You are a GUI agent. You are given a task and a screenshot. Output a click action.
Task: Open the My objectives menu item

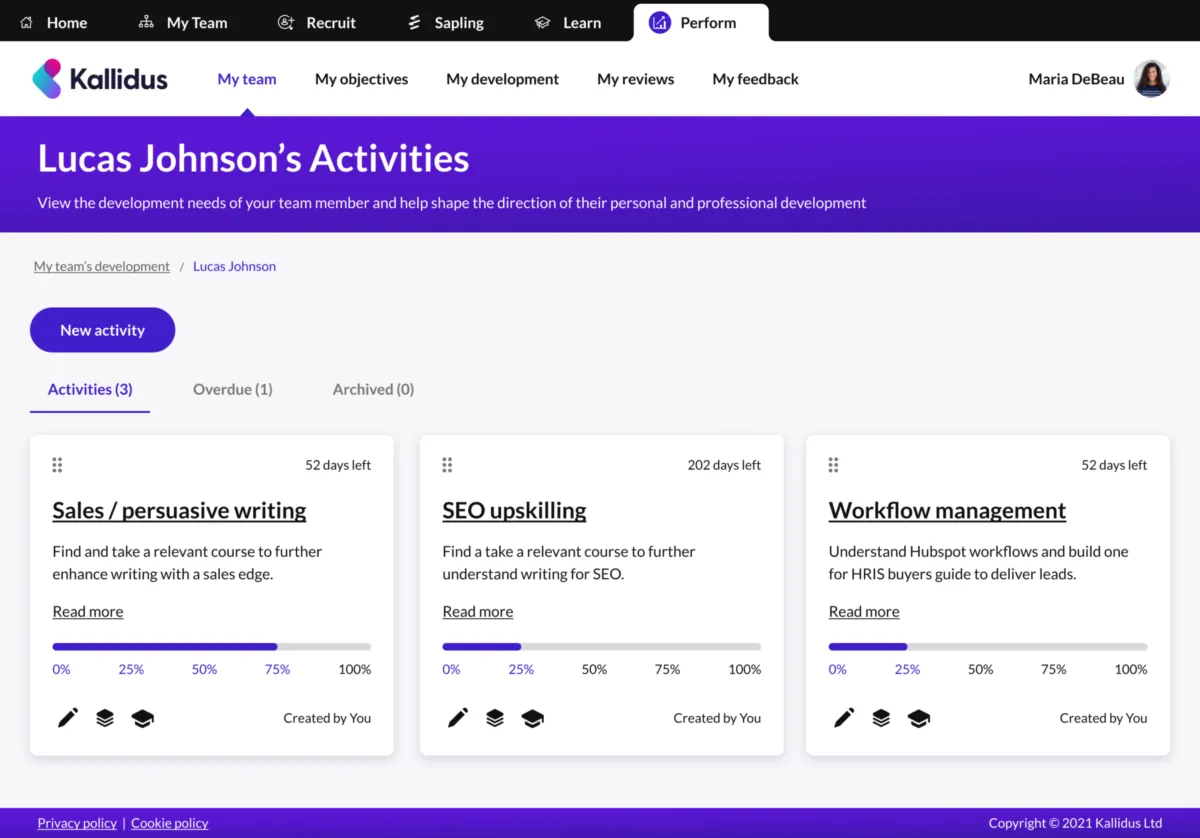361,79
